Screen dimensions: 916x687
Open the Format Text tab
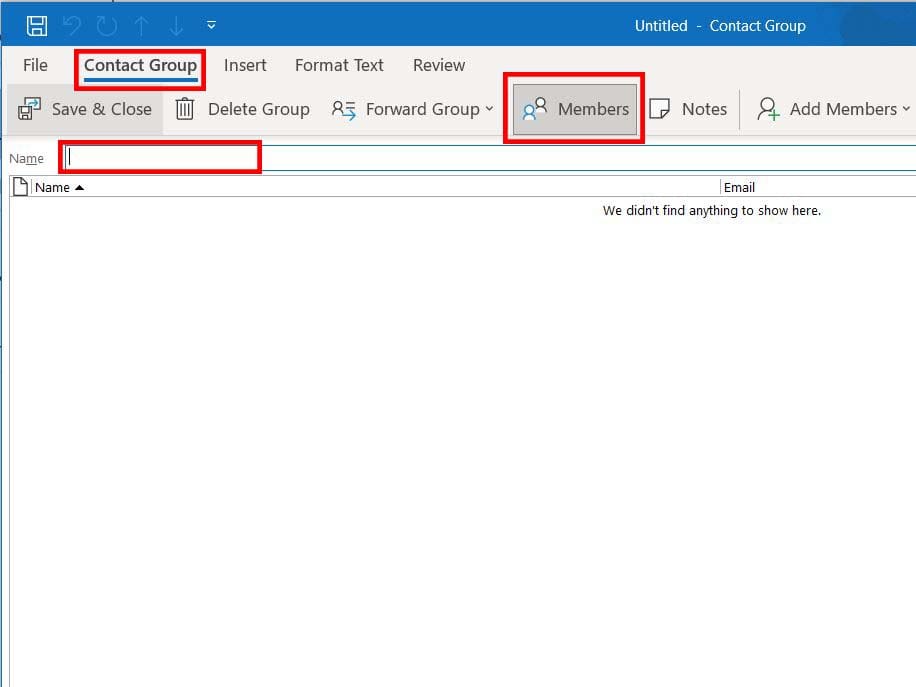pyautogui.click(x=339, y=65)
